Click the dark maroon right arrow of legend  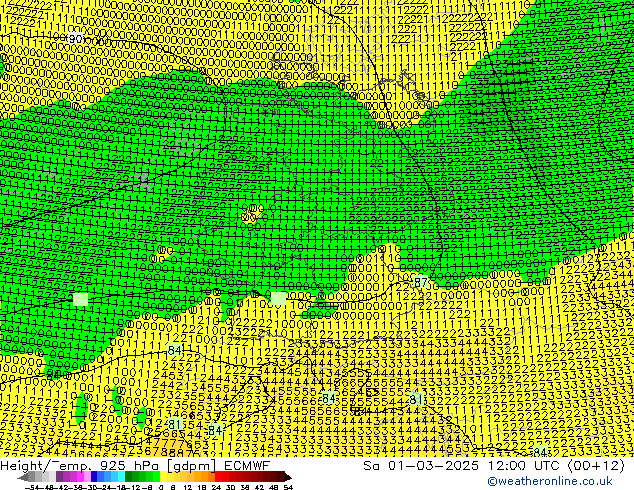pos(287,477)
